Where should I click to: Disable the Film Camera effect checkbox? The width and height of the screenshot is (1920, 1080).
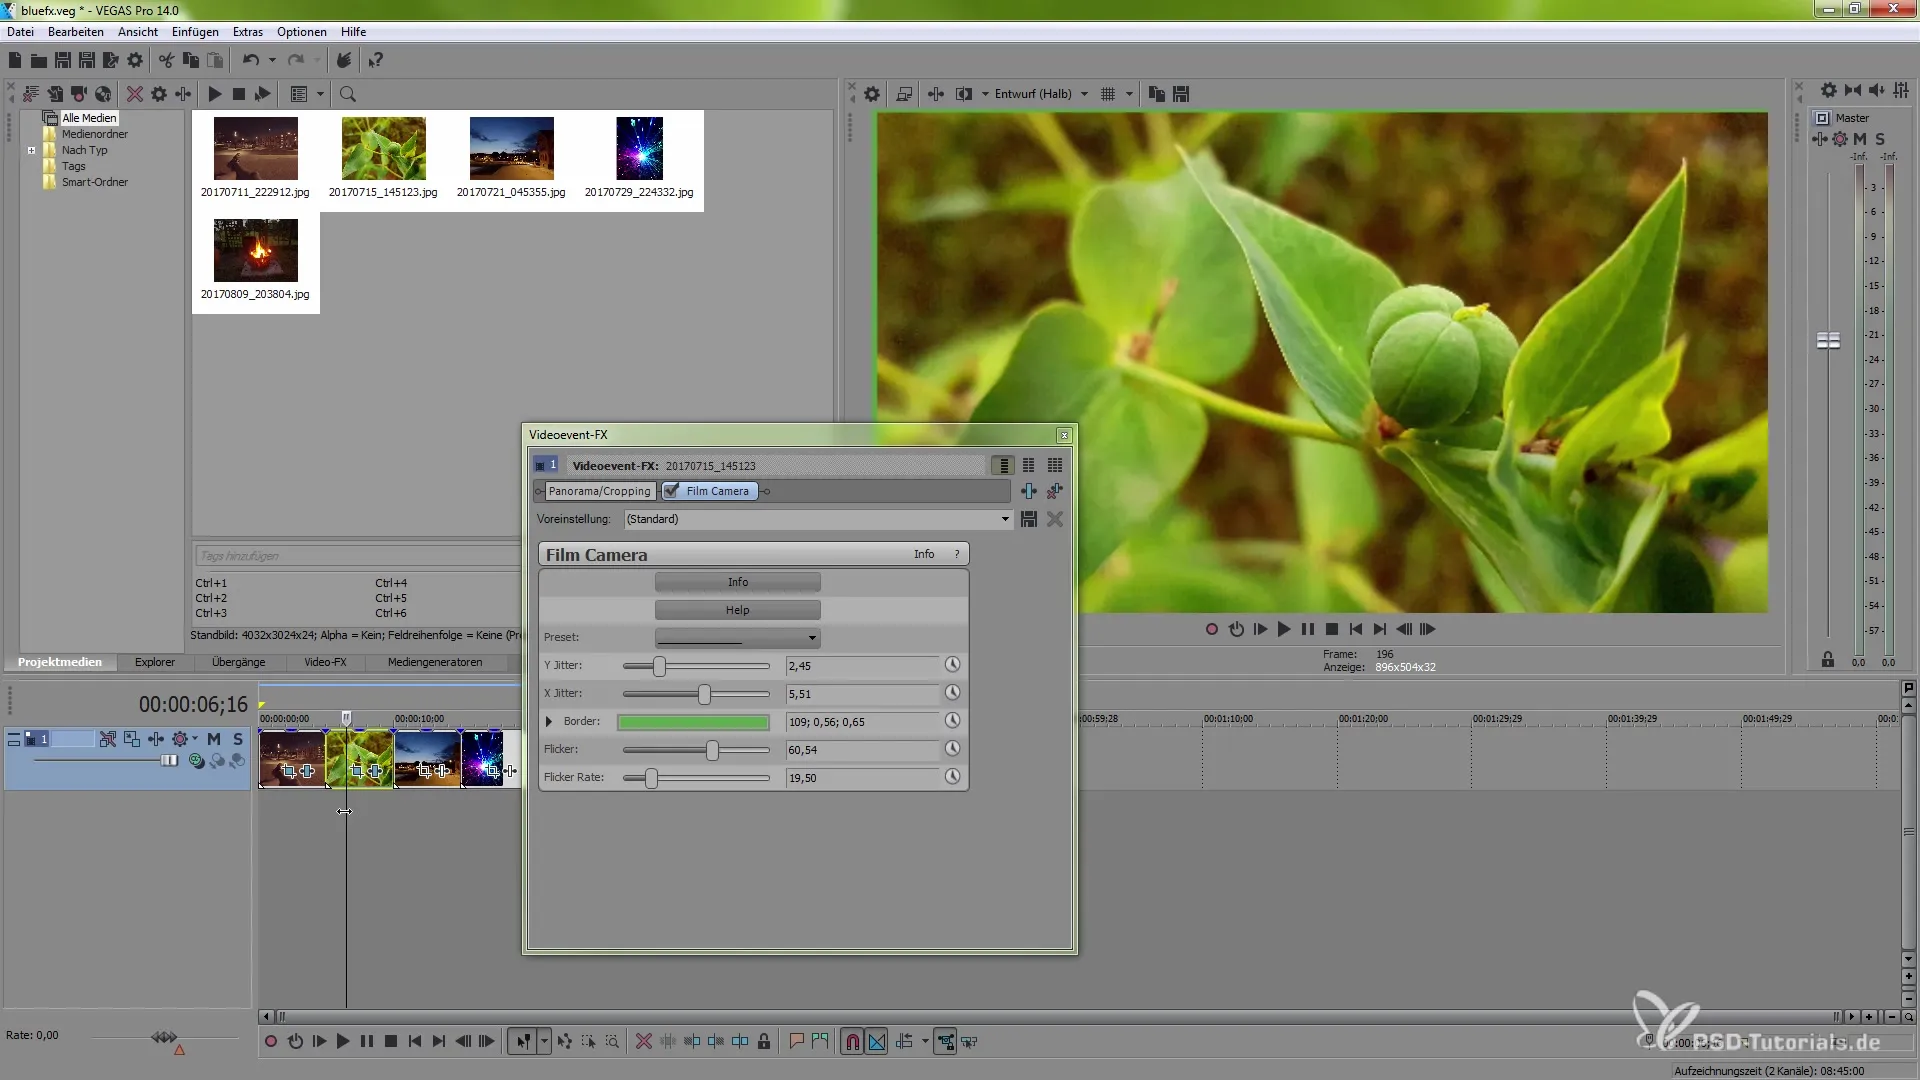(672, 491)
